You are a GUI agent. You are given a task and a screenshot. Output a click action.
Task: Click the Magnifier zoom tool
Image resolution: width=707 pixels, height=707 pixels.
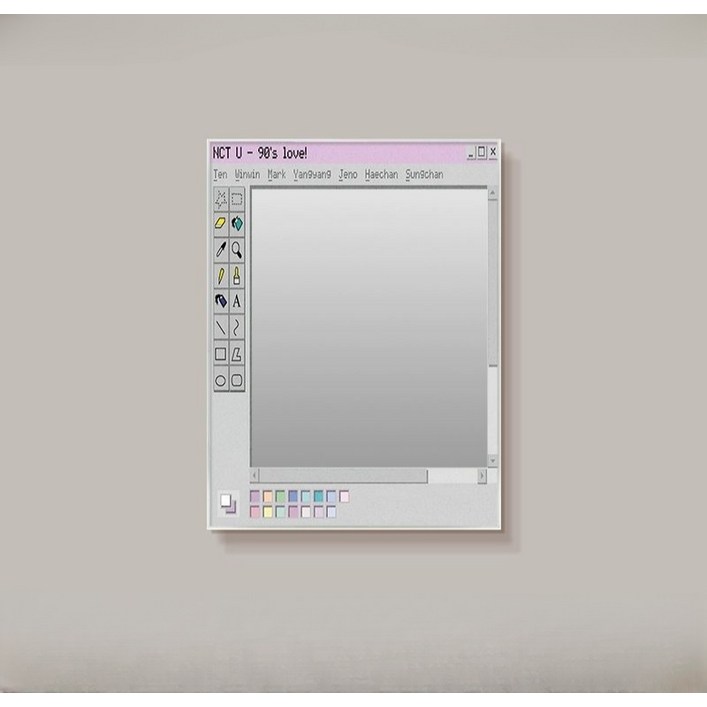(237, 250)
